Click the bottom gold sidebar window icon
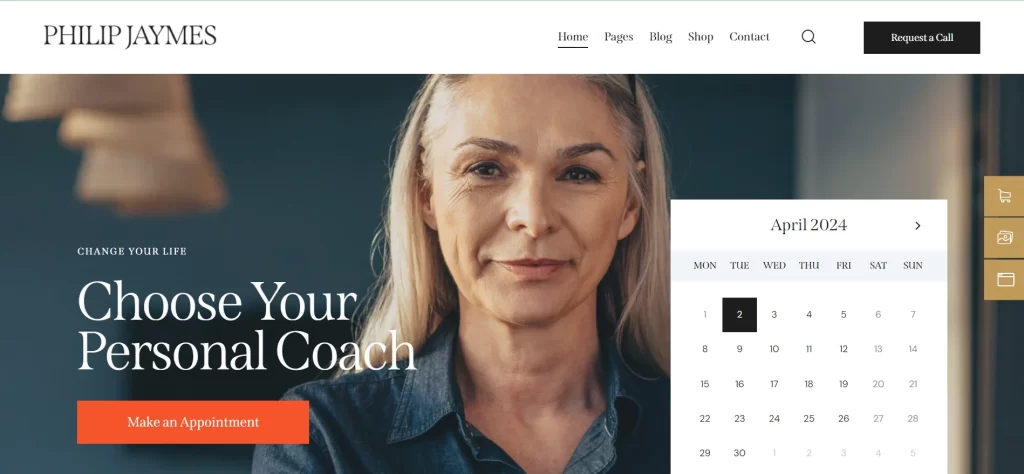Viewport: 1024px width, 474px height. [1004, 279]
